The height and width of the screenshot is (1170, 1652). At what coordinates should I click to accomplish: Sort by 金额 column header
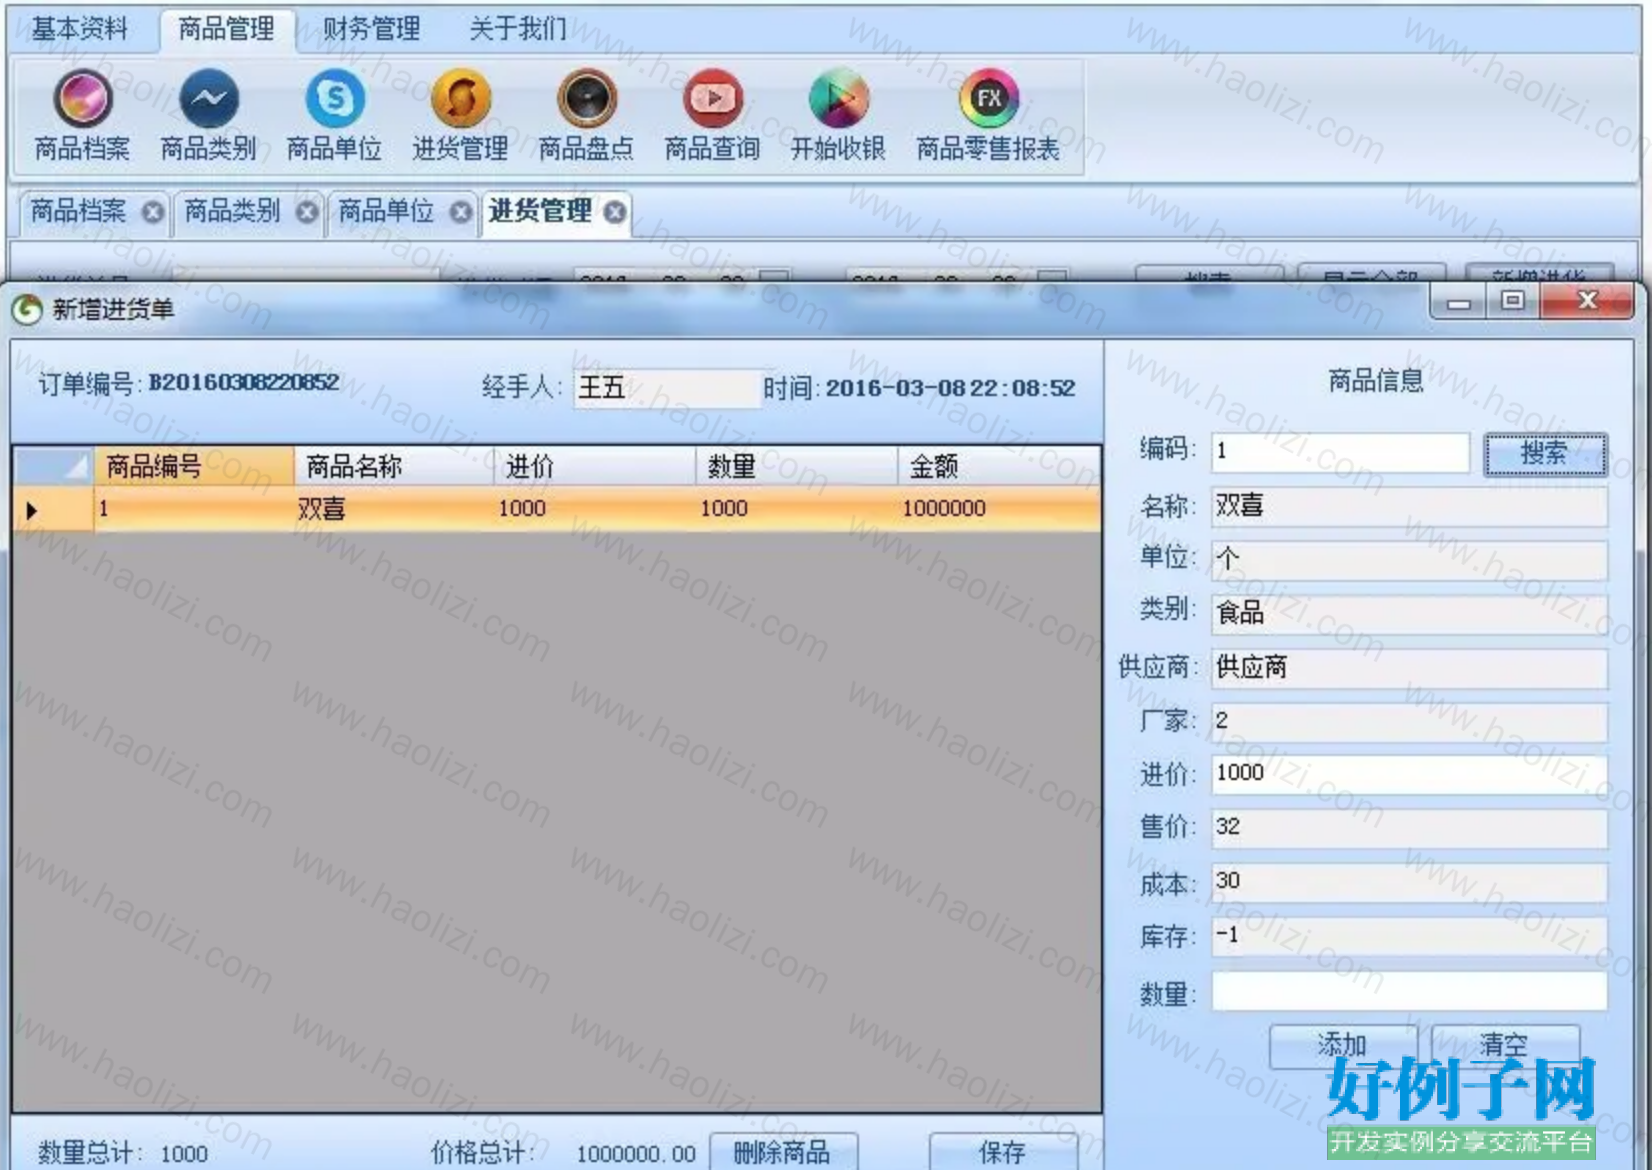click(999, 466)
